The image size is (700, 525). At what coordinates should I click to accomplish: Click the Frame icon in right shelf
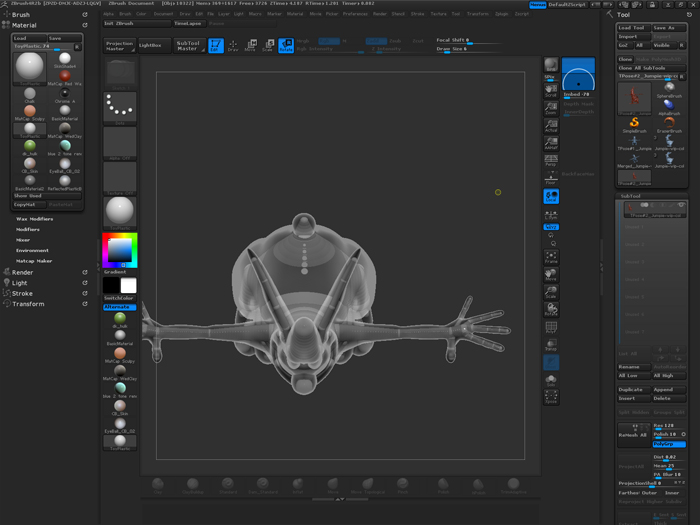(551, 257)
